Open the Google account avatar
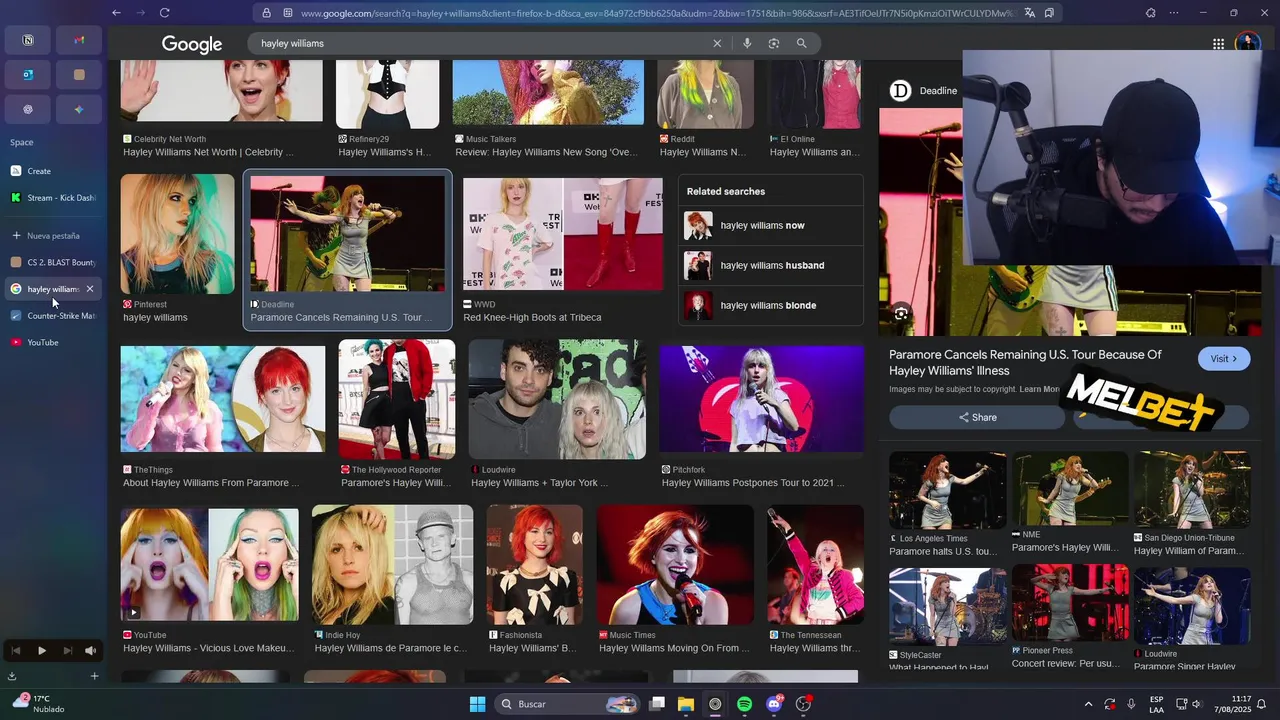 click(1247, 43)
